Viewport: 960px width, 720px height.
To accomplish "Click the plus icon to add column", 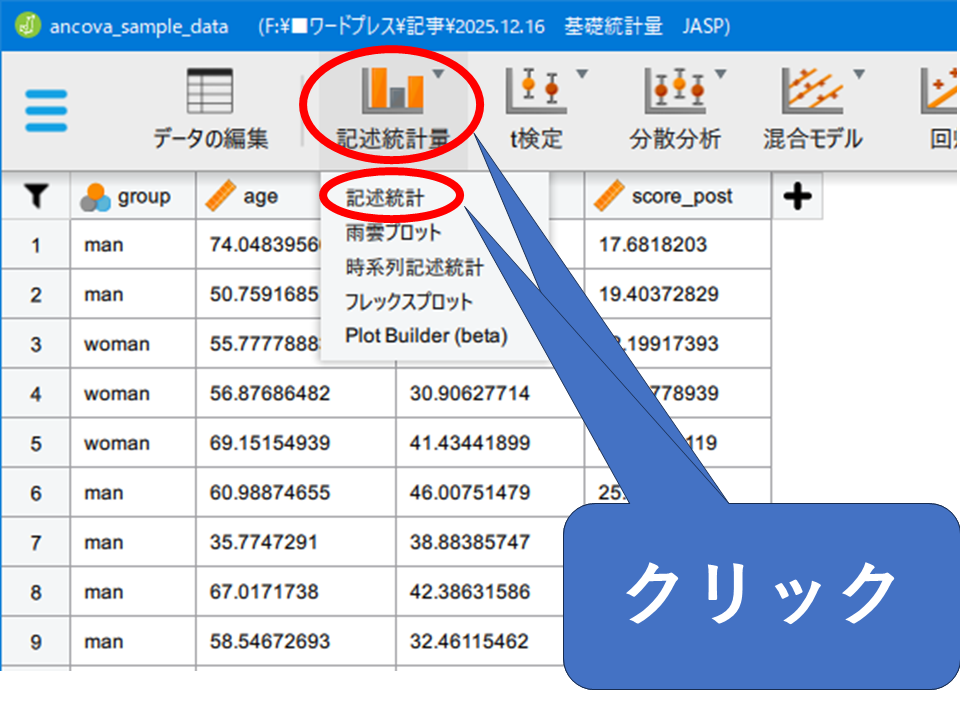I will (797, 197).
